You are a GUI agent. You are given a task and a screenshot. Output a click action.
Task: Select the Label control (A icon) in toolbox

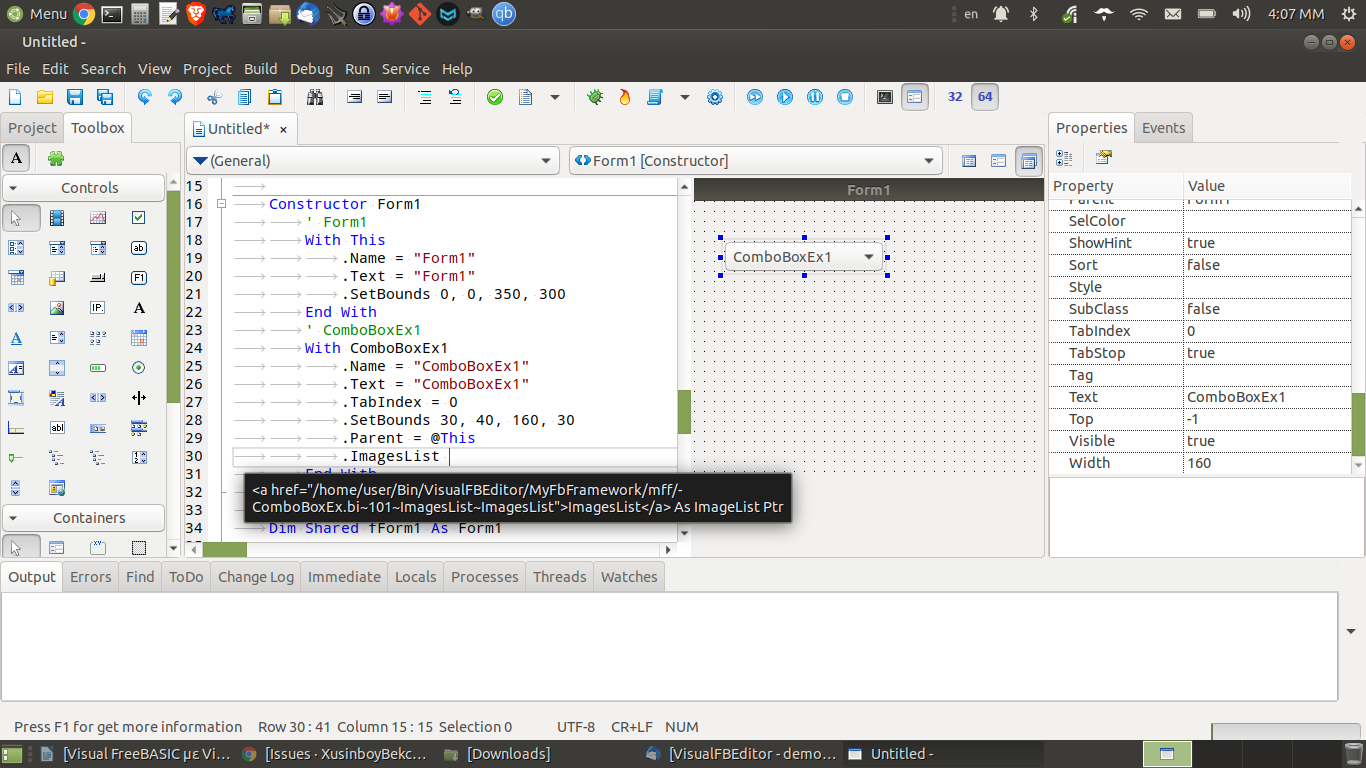139,308
